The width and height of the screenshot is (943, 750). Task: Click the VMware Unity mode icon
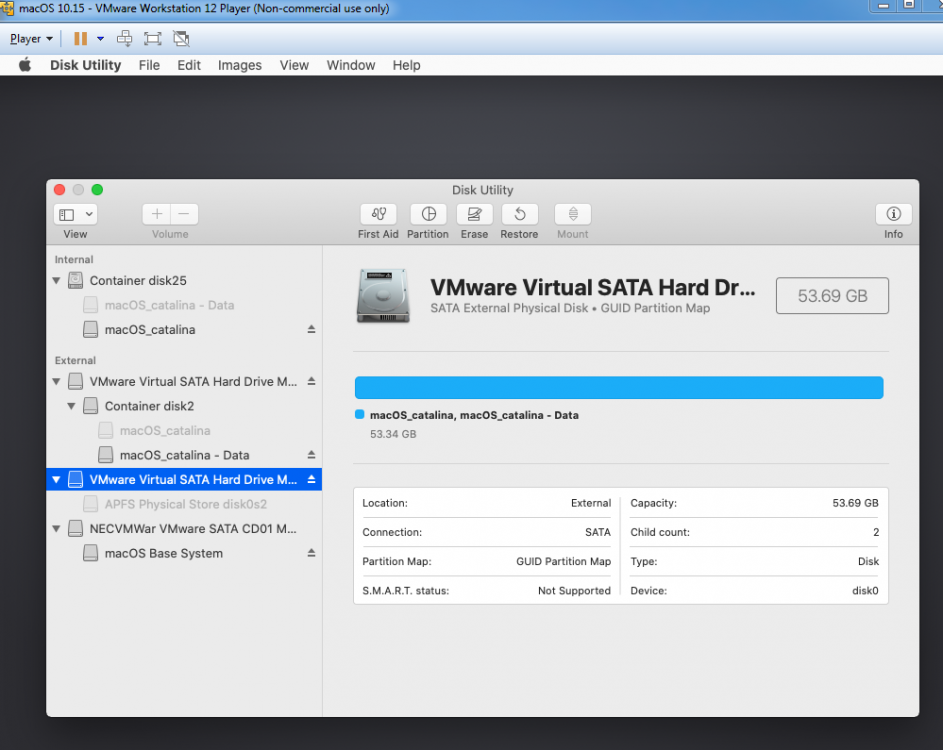(181, 38)
